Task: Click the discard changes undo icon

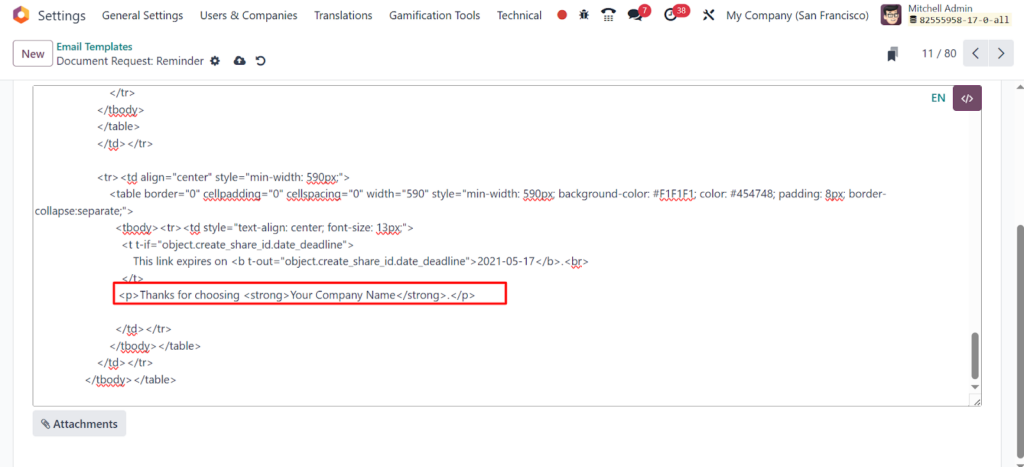Action: click(x=261, y=61)
